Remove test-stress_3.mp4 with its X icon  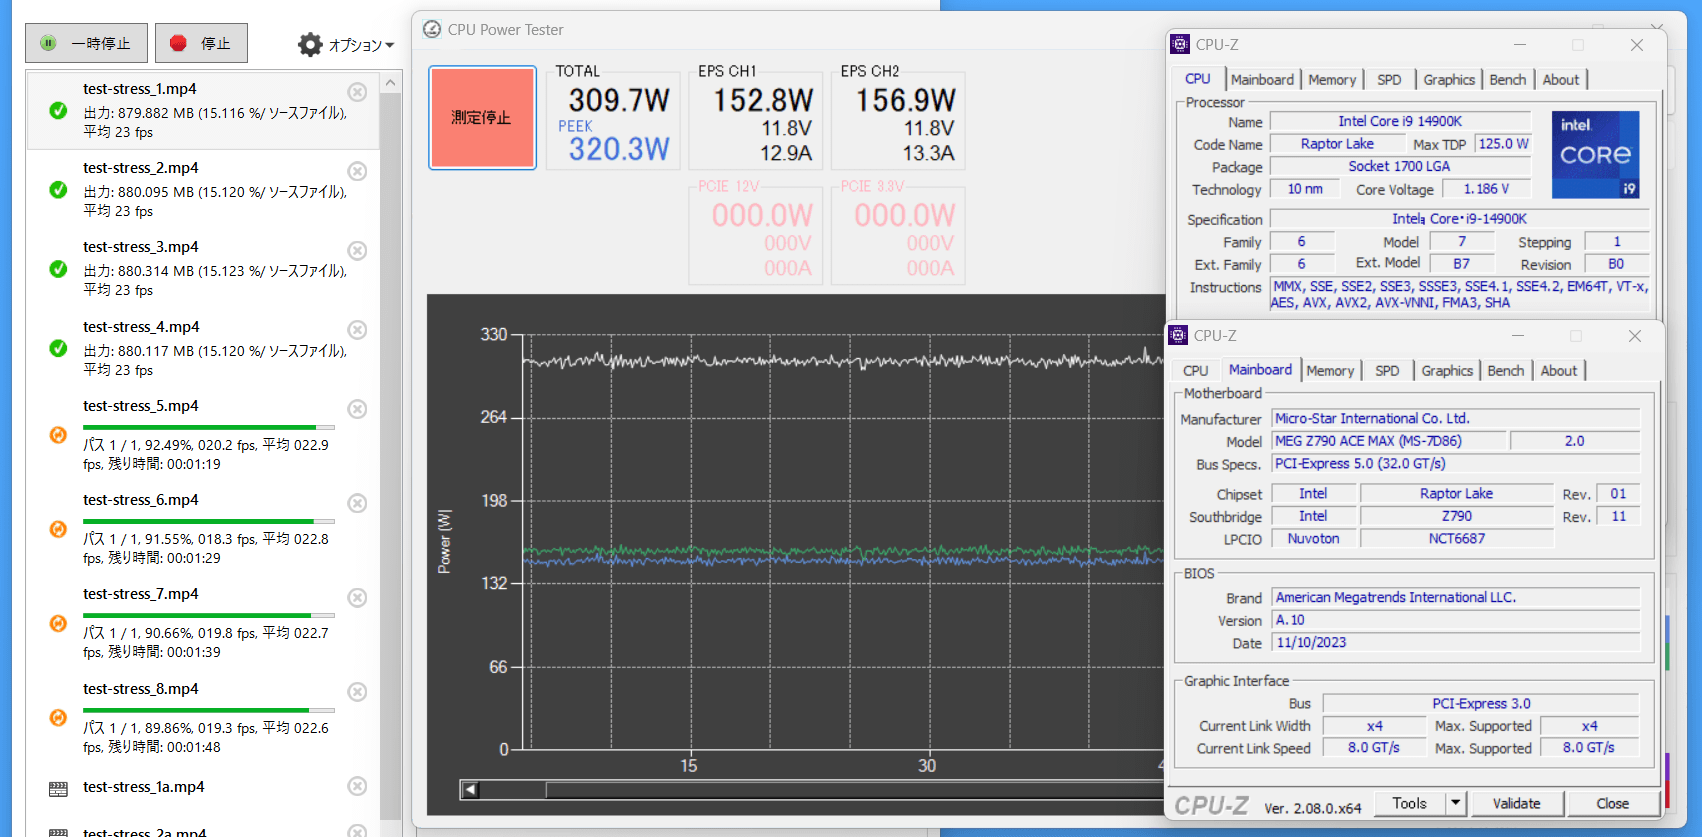357,250
